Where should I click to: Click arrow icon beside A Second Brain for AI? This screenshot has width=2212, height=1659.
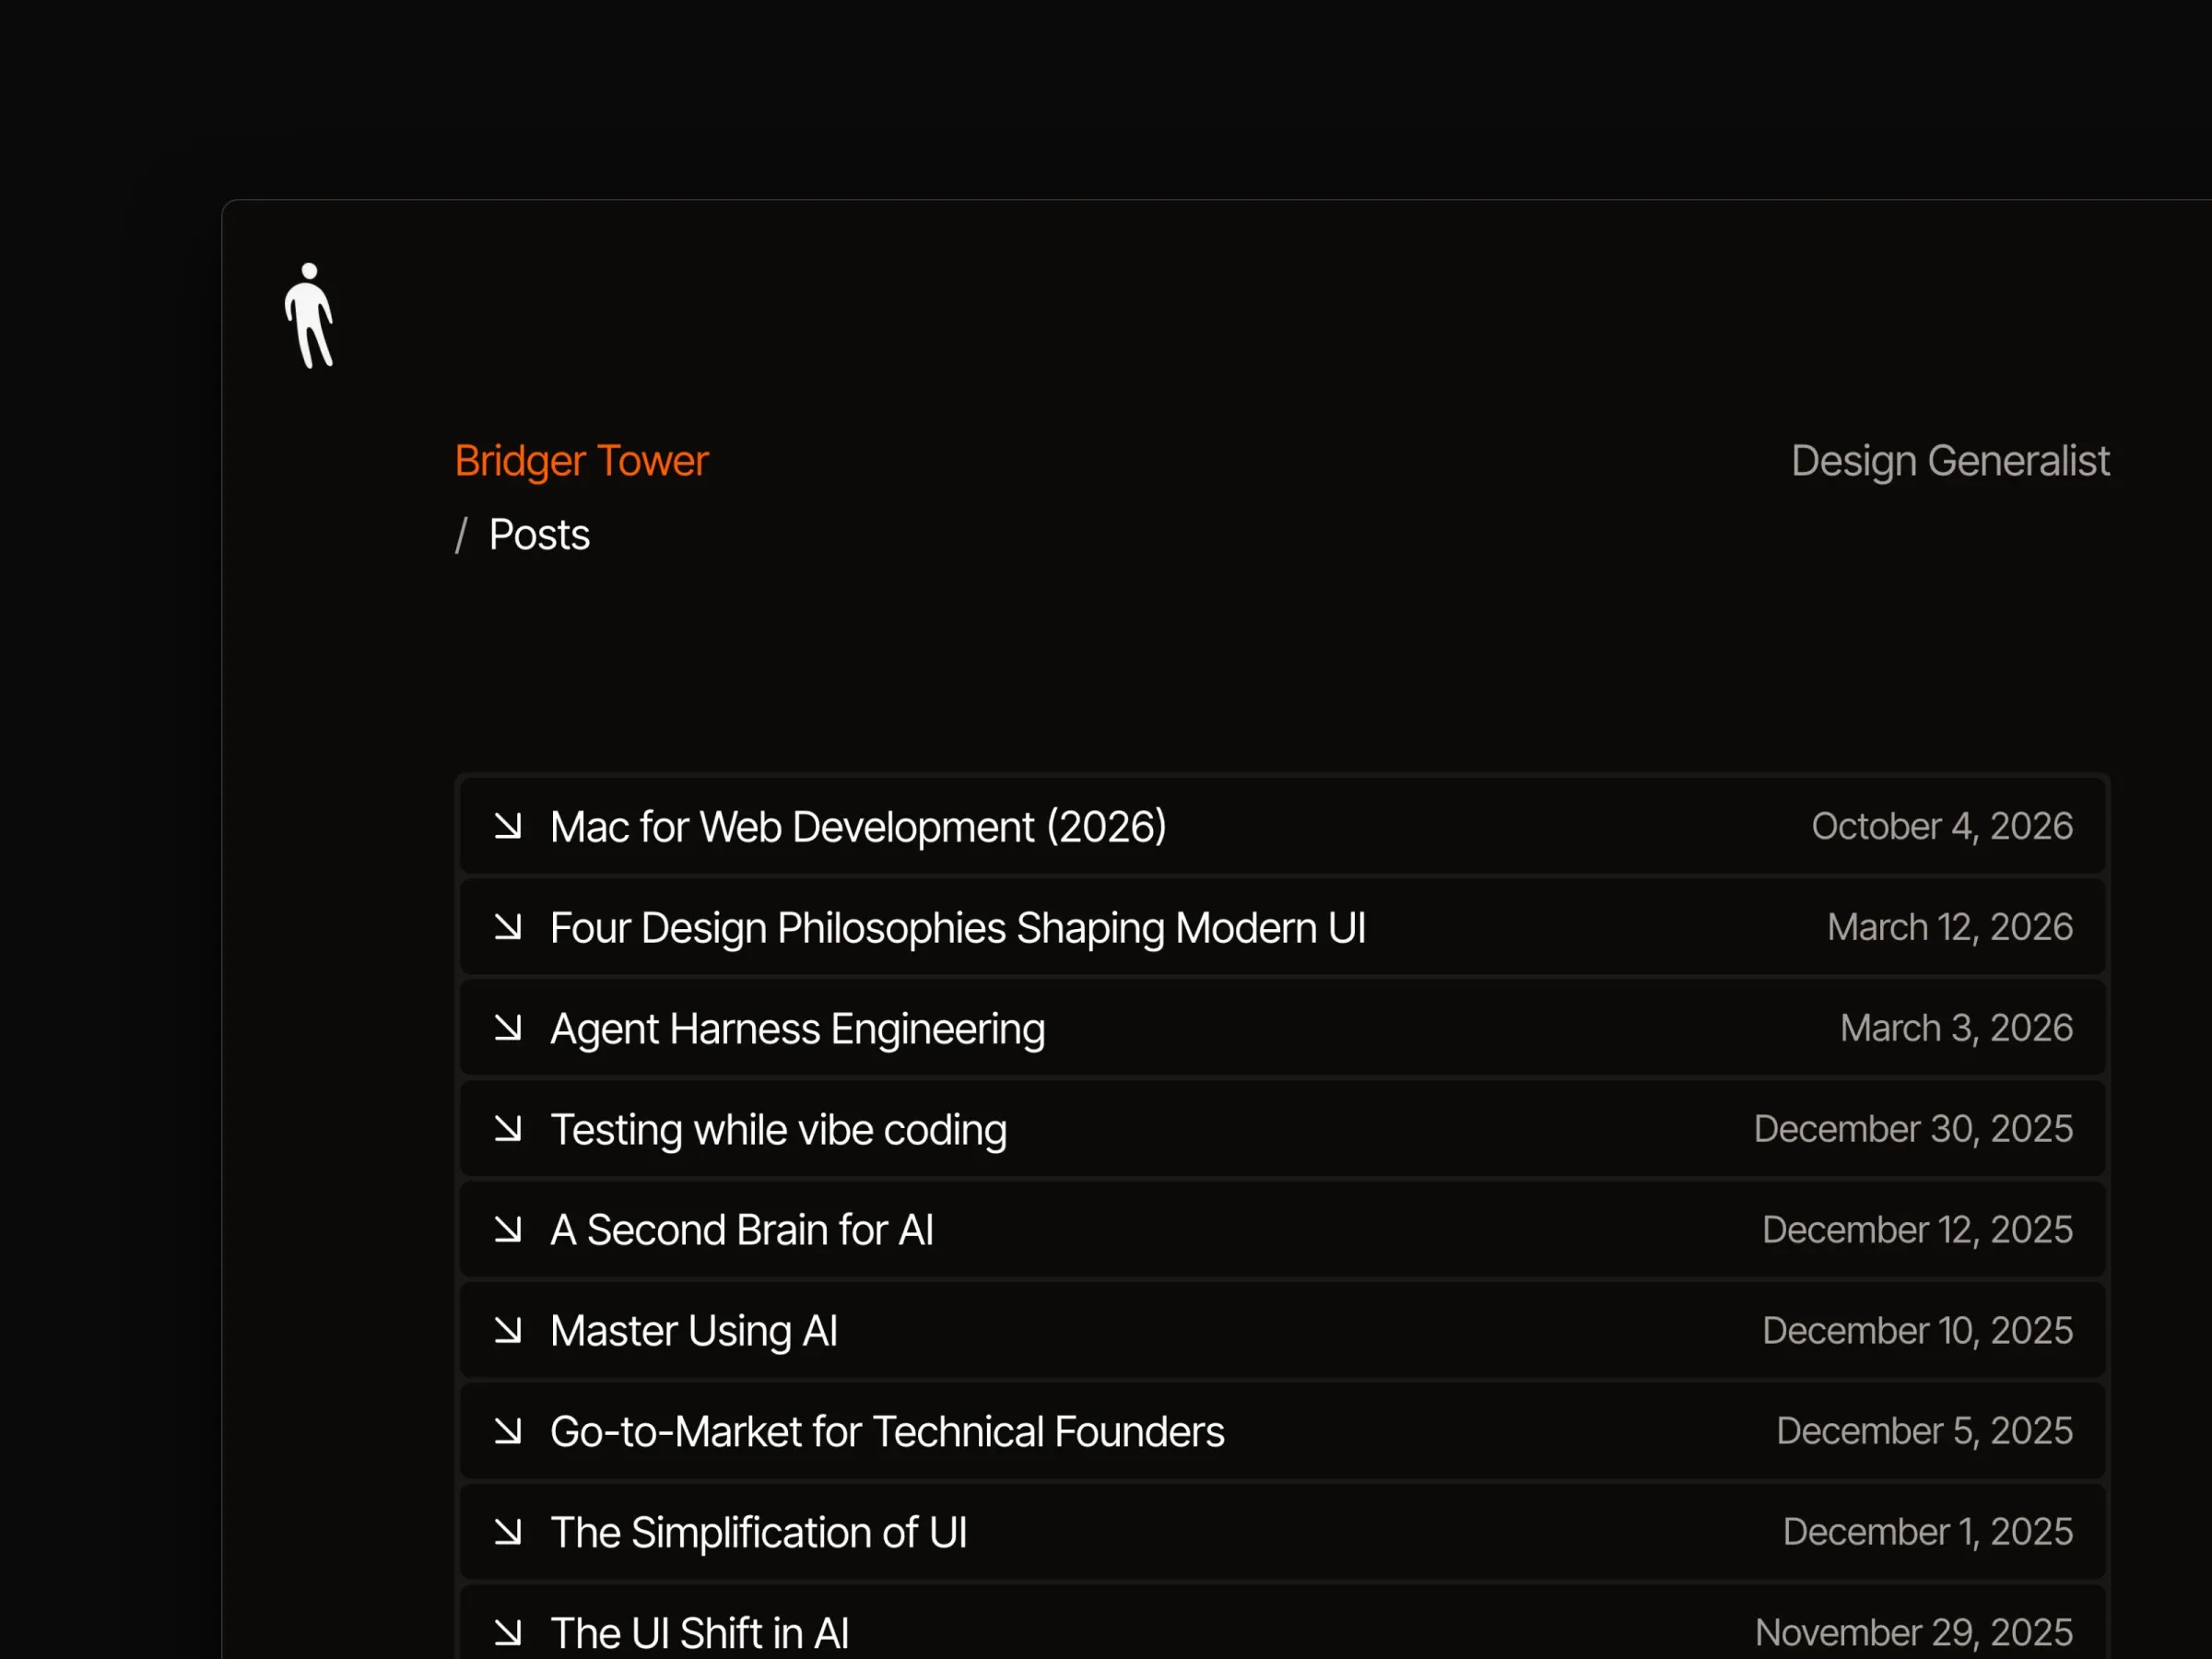point(508,1230)
